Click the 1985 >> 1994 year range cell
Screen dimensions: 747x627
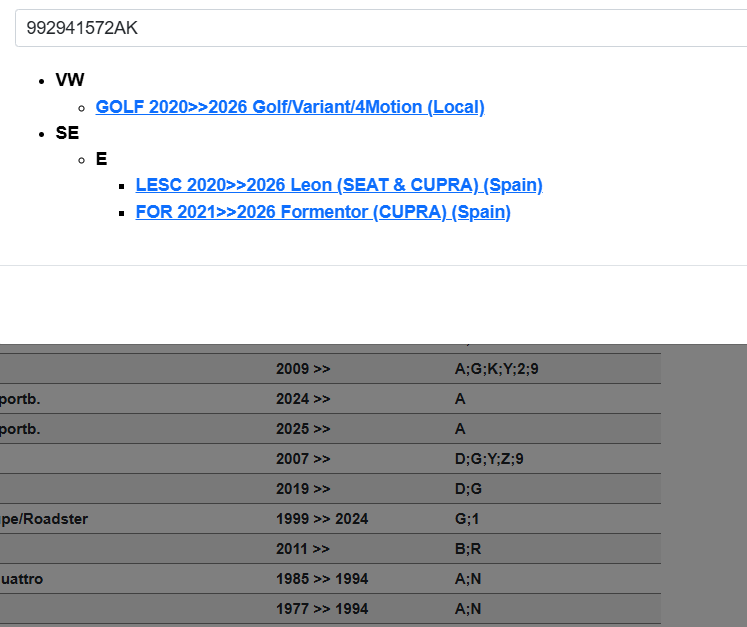[x=322, y=579]
